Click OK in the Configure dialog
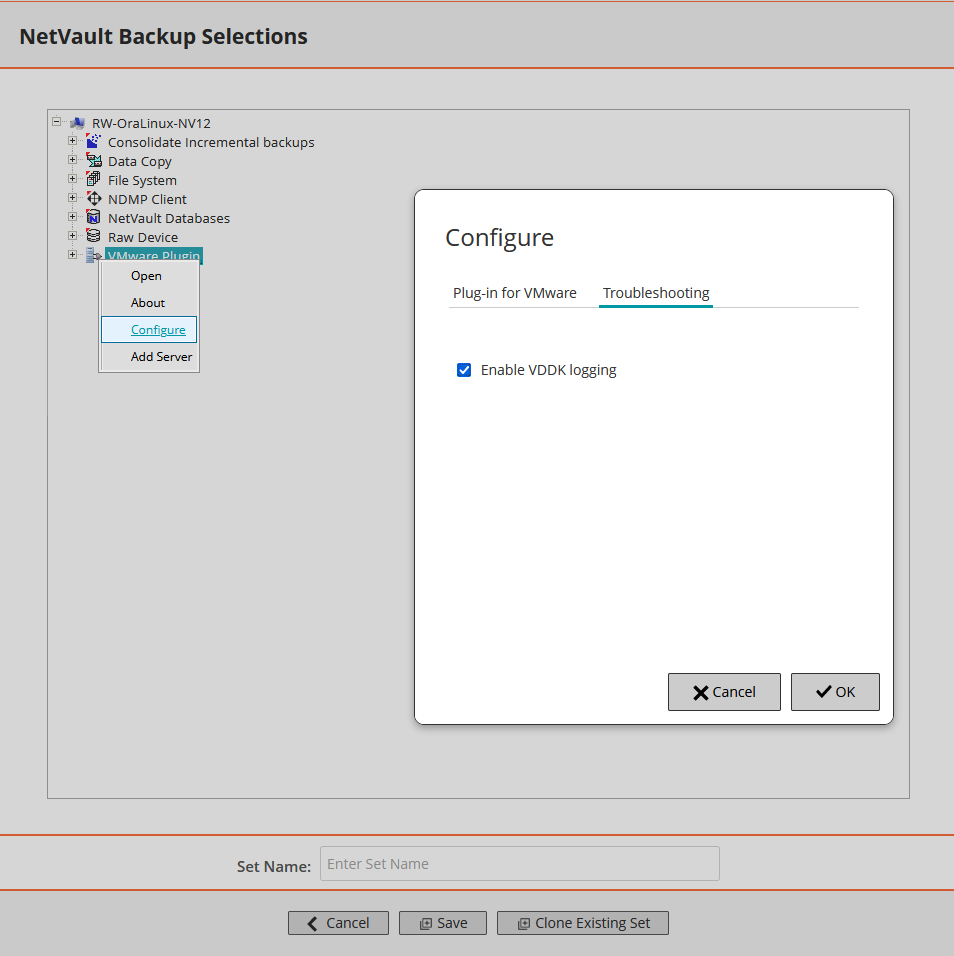954x956 pixels. pyautogui.click(x=835, y=691)
